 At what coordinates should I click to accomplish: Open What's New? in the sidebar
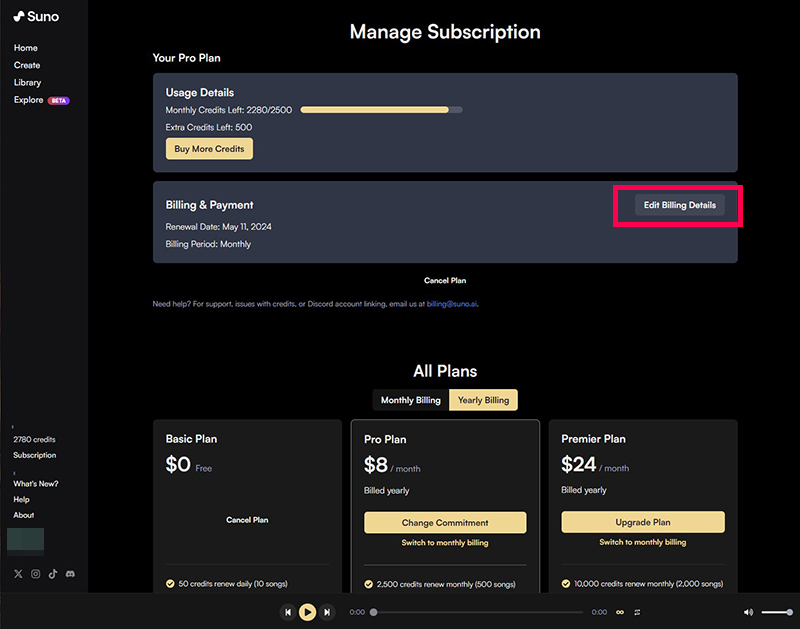36,484
